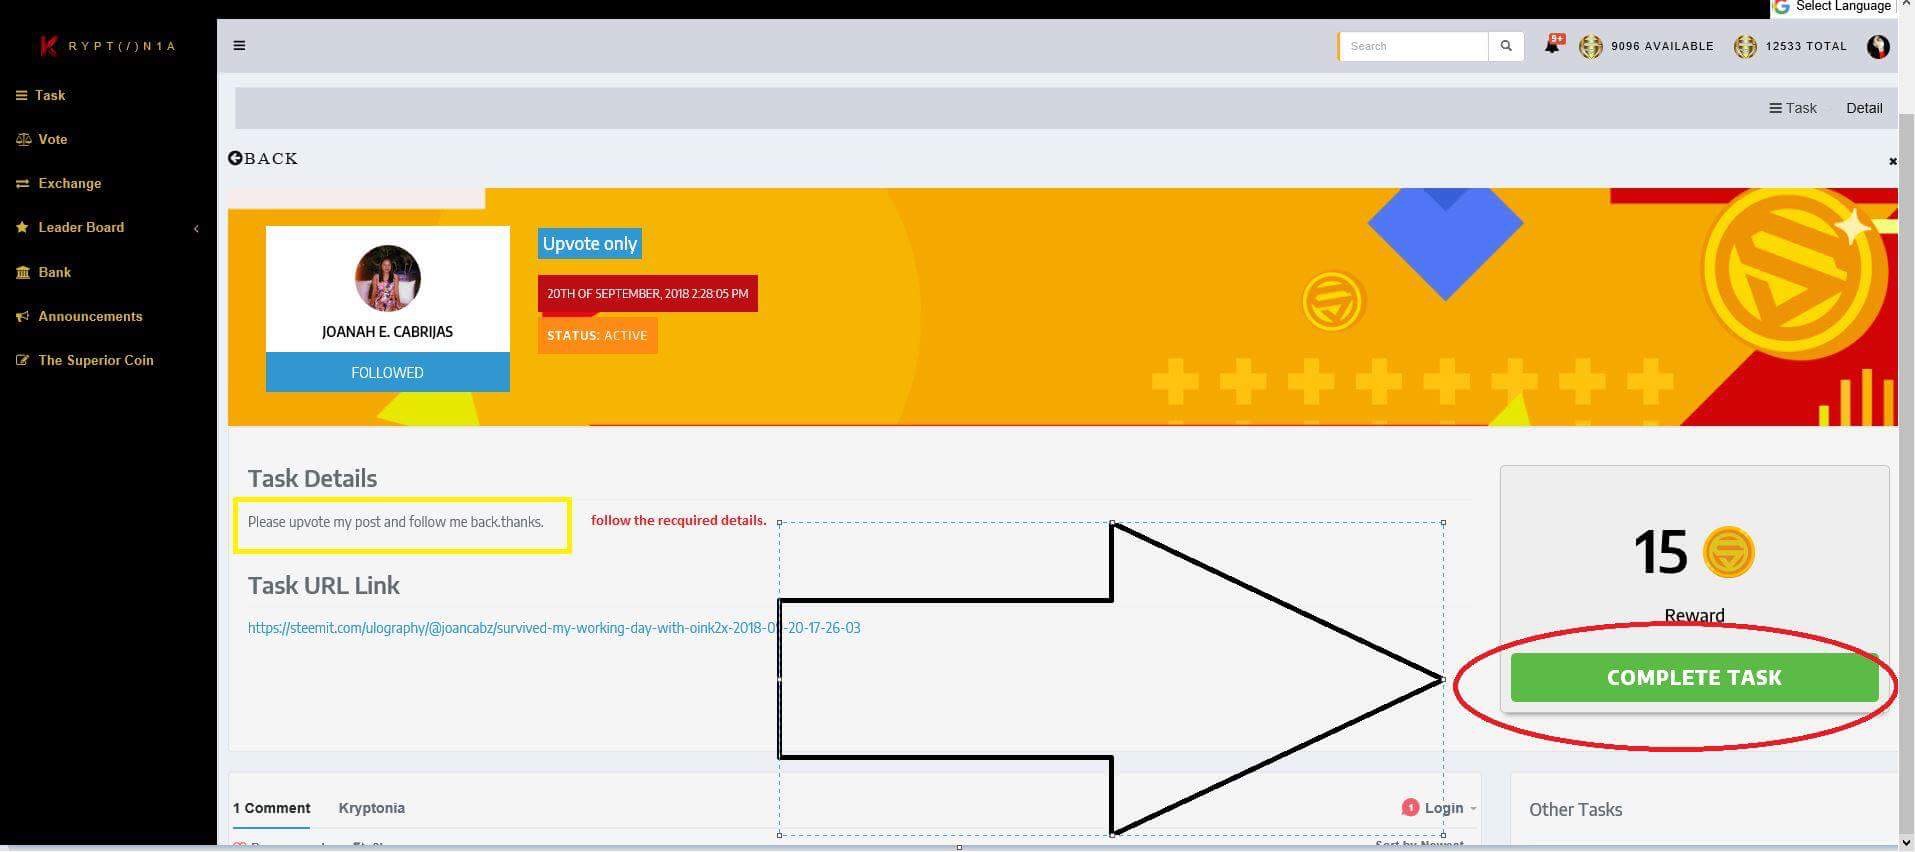This screenshot has height=852, width=1915.
Task: Click the Announcements megaphone icon
Action: 22,317
